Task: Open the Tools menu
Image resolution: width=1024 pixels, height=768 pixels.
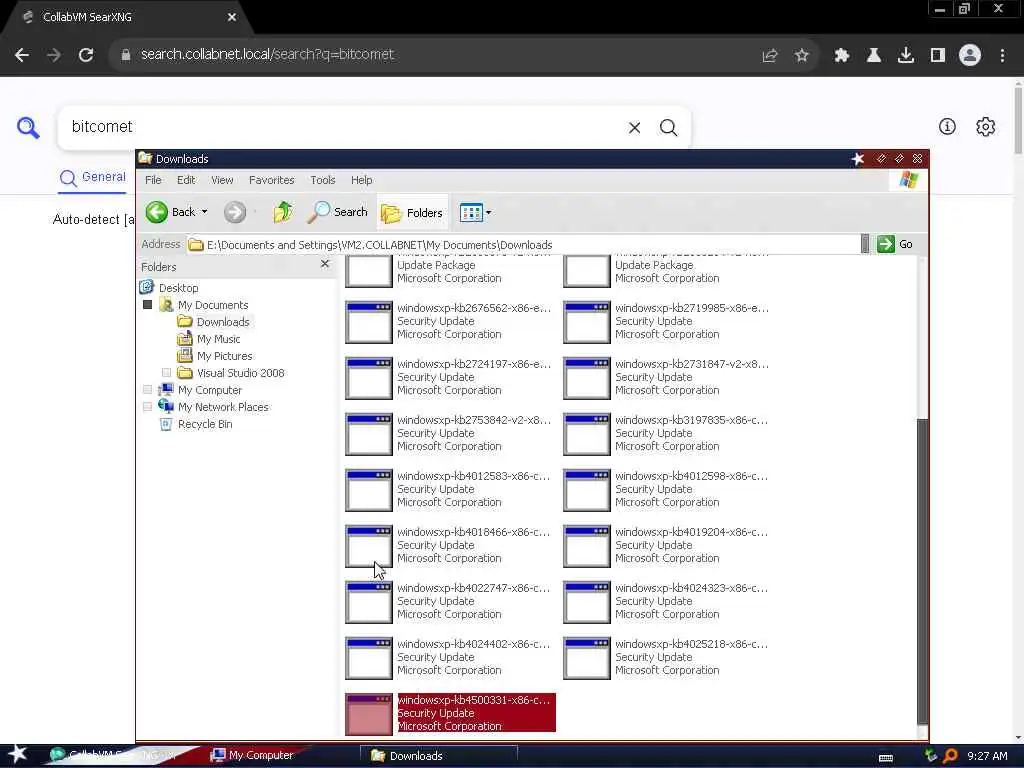Action: [x=323, y=180]
